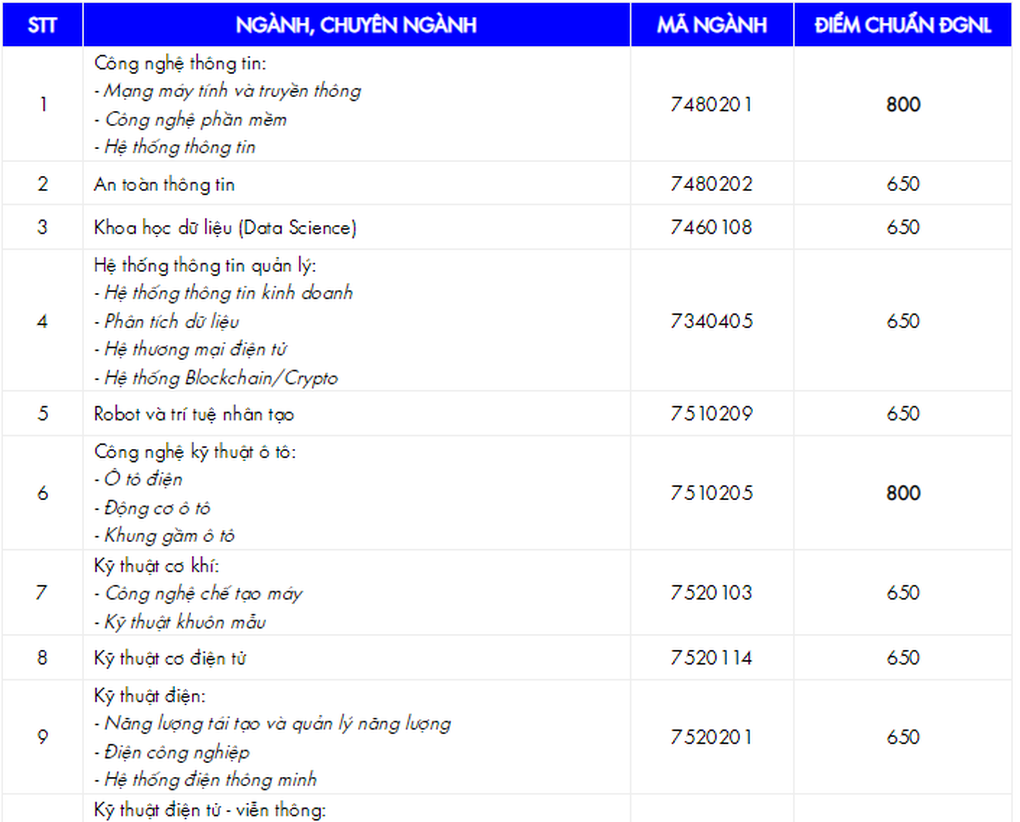Click score 650 for cơ điện tử
Screen dimensions: 1020x822
pyautogui.click(x=903, y=658)
